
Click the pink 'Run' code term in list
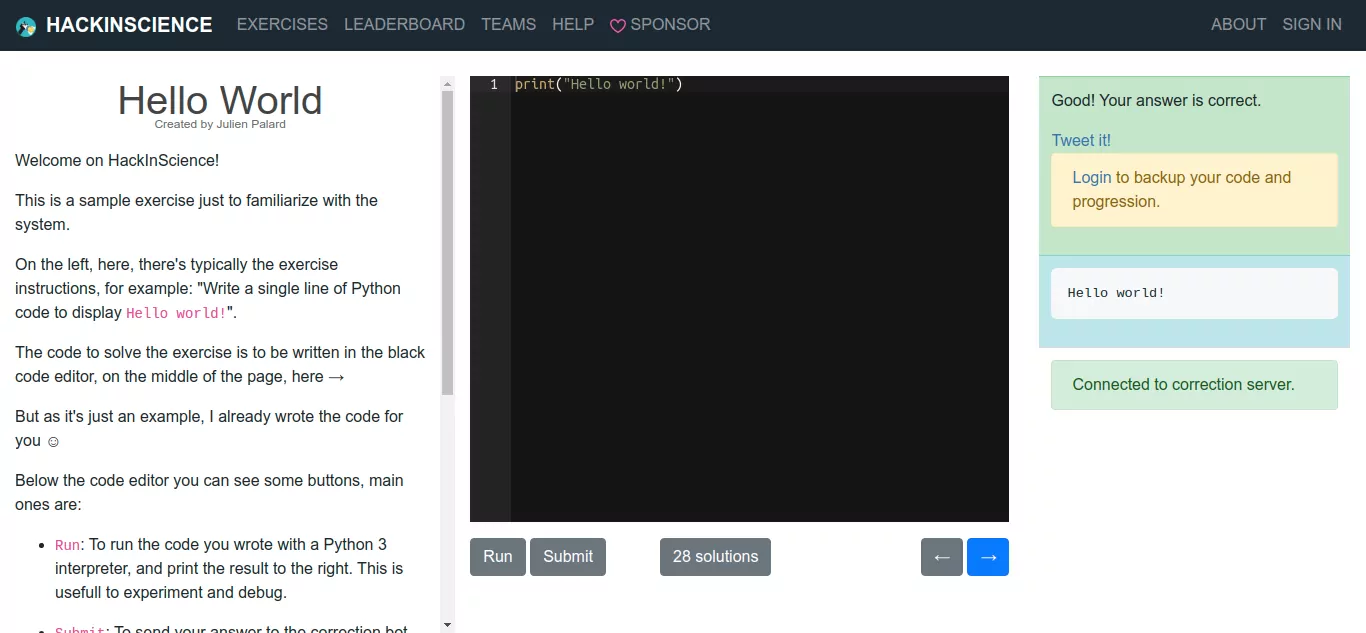tap(67, 546)
